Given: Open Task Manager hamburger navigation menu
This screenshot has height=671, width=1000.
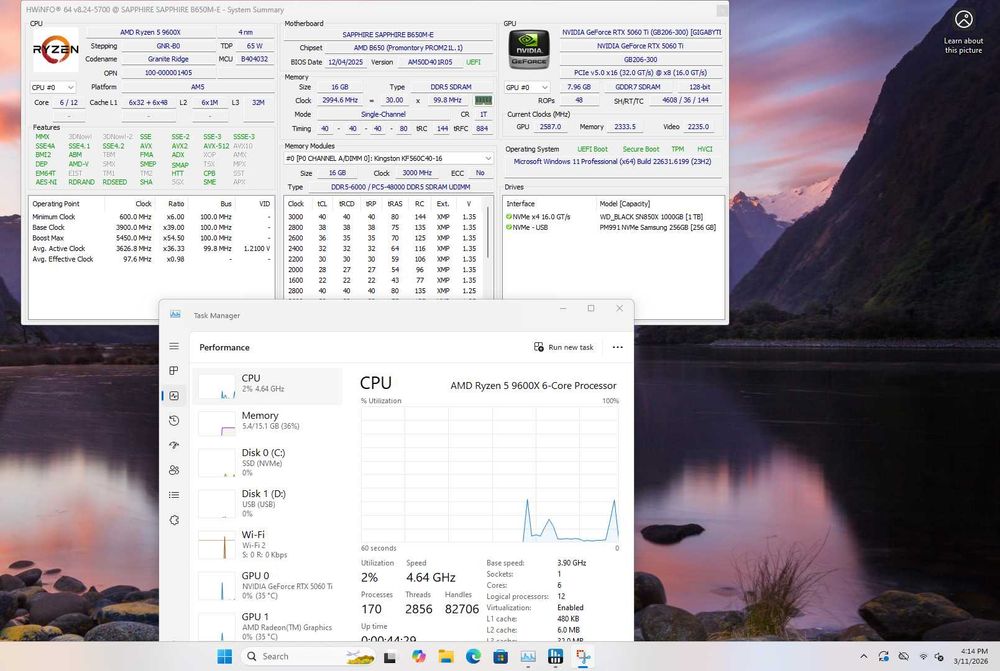Looking at the screenshot, I should (174, 346).
